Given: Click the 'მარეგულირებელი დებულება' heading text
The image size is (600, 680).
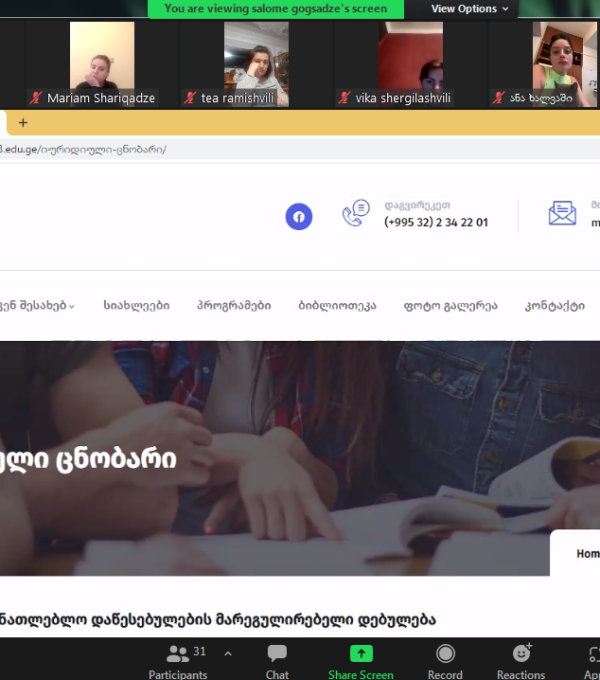Looking at the screenshot, I should click(x=326, y=619).
